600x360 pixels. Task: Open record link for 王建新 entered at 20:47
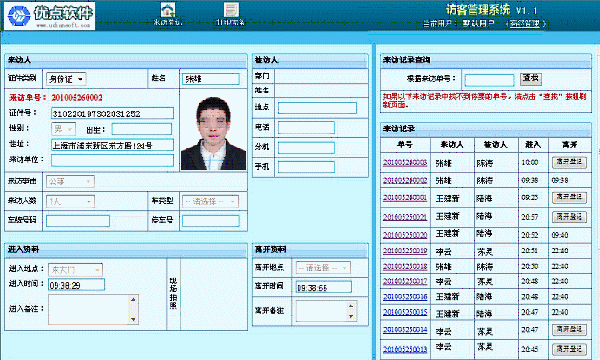point(405,312)
